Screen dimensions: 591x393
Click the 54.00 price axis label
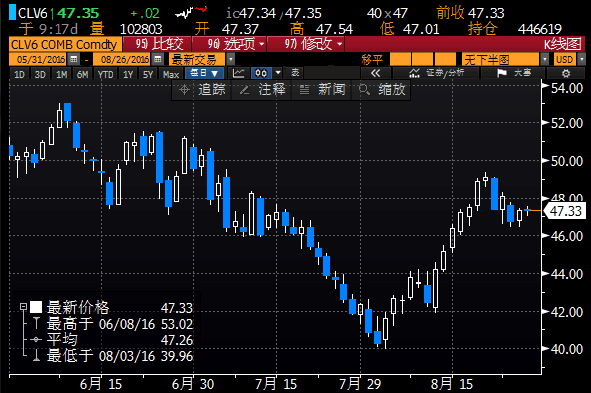coord(567,88)
